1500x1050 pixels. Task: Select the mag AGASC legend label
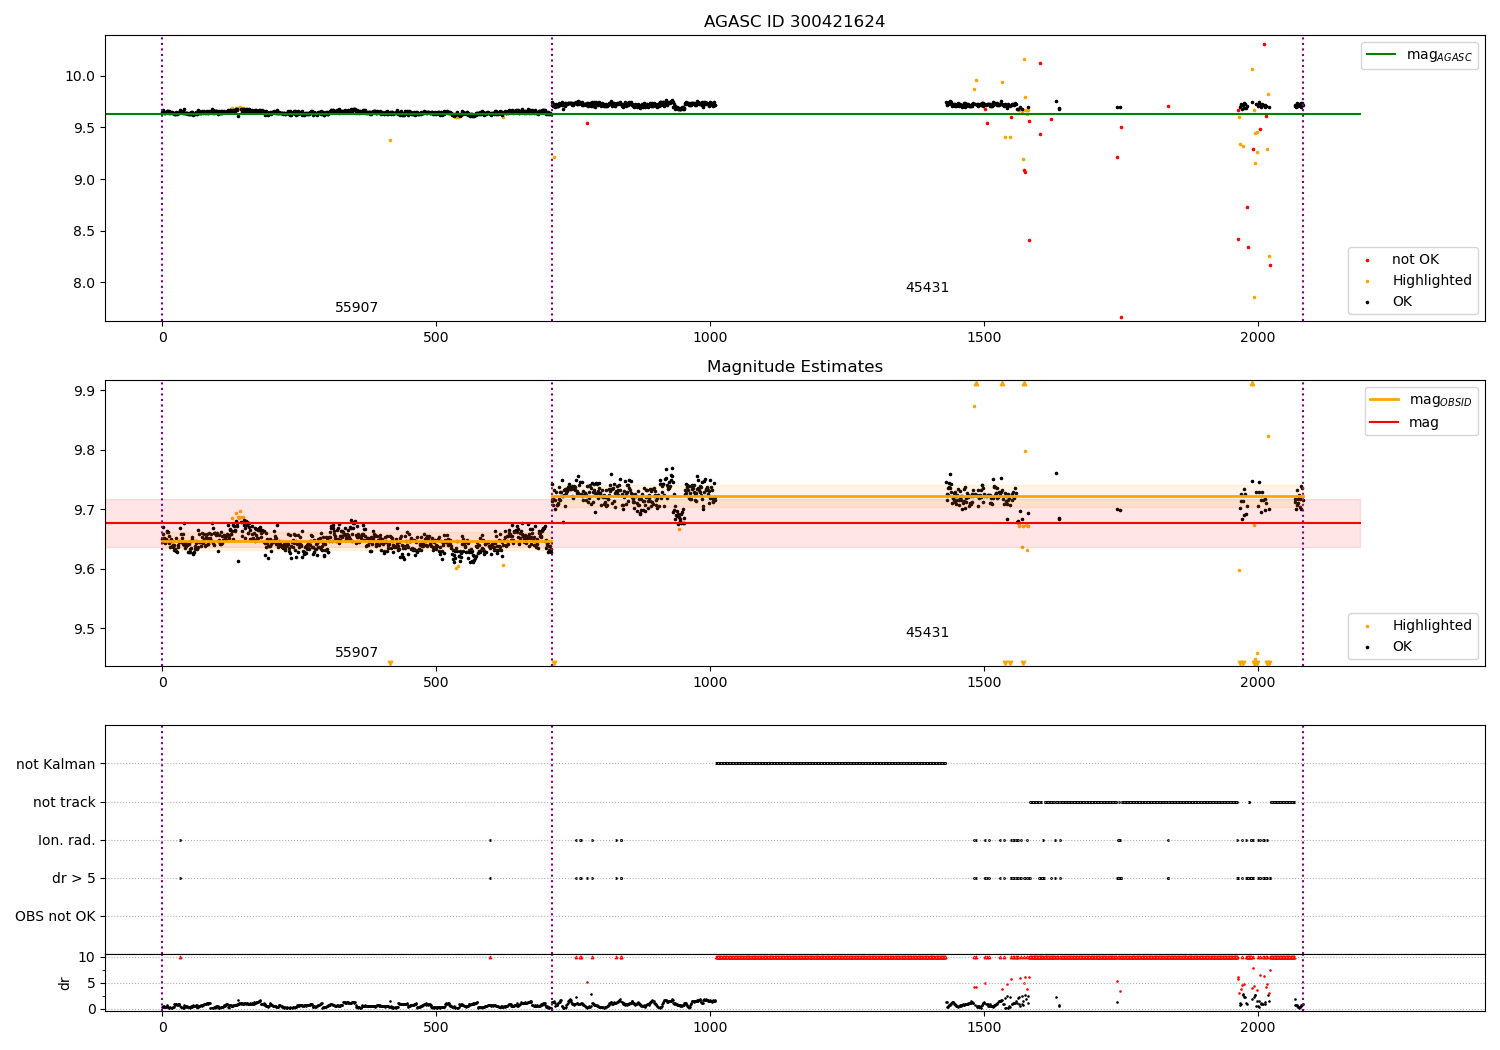tap(1439, 56)
